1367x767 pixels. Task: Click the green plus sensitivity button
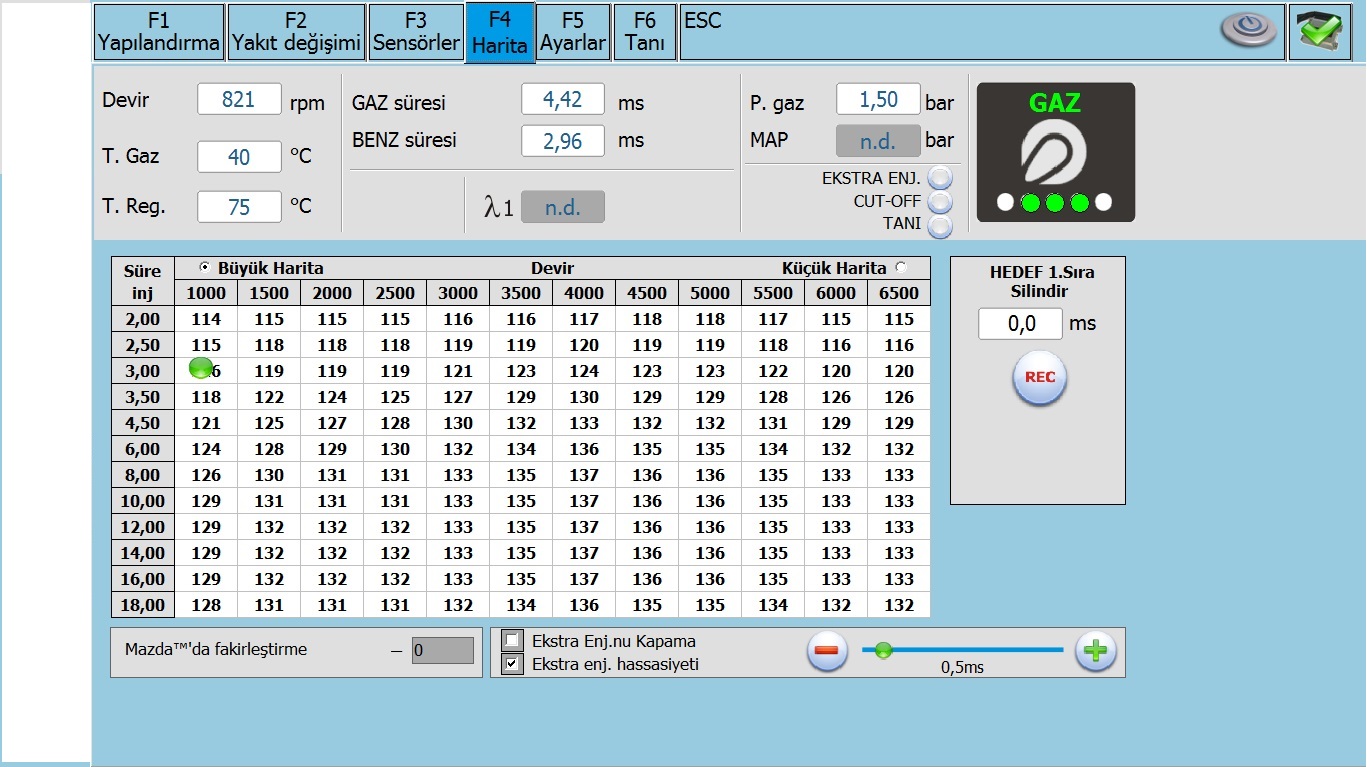(1095, 651)
